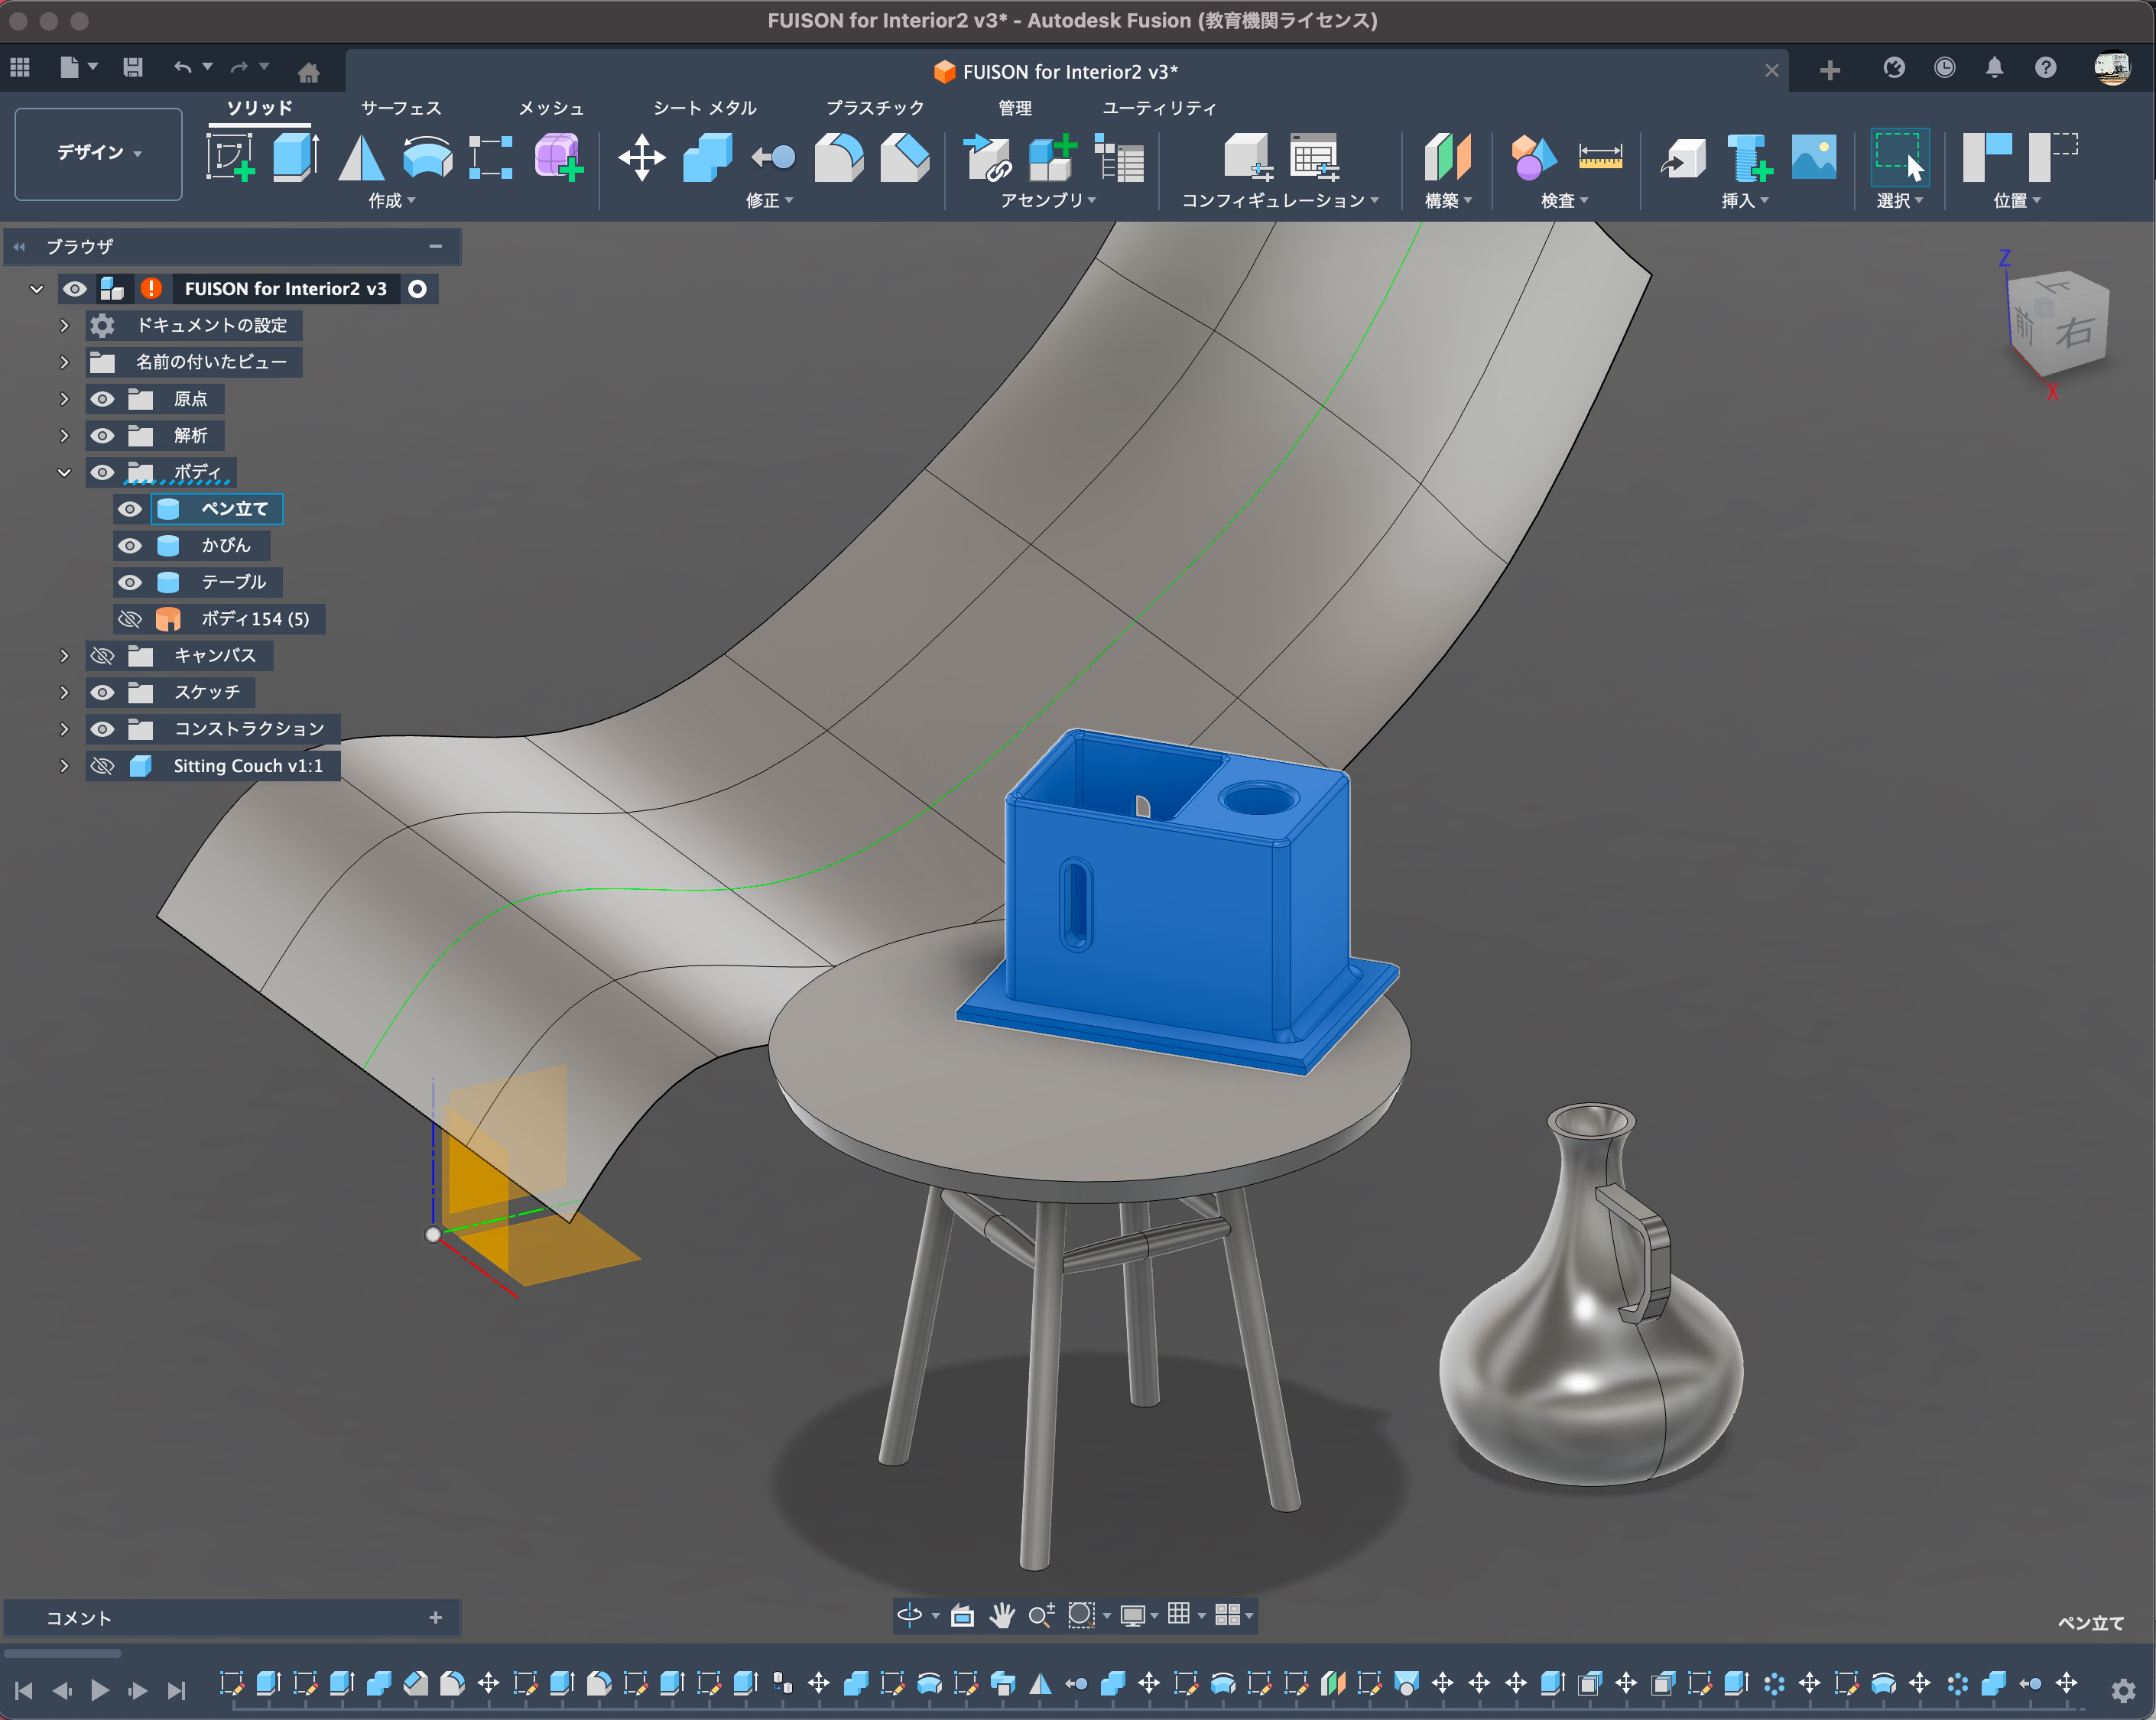Expand the スケッチ folder
Image resolution: width=2156 pixels, height=1720 pixels.
64,692
